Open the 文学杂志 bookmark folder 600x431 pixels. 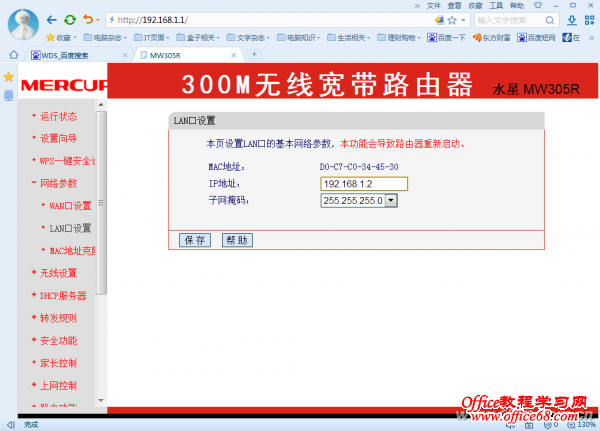[248, 37]
